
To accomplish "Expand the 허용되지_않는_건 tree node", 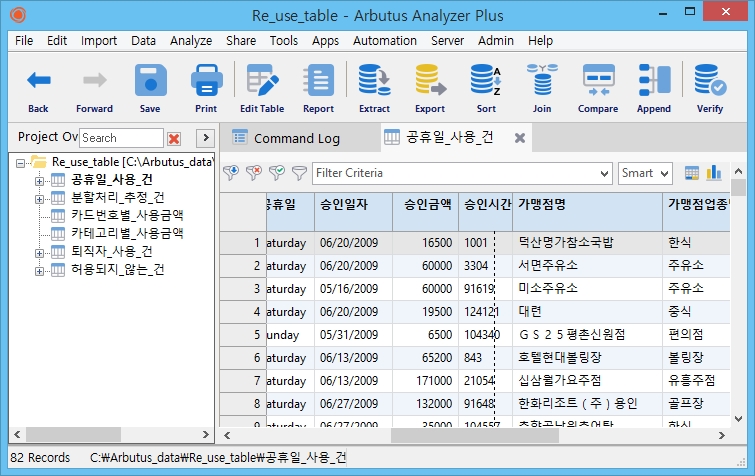I will [x=39, y=271].
